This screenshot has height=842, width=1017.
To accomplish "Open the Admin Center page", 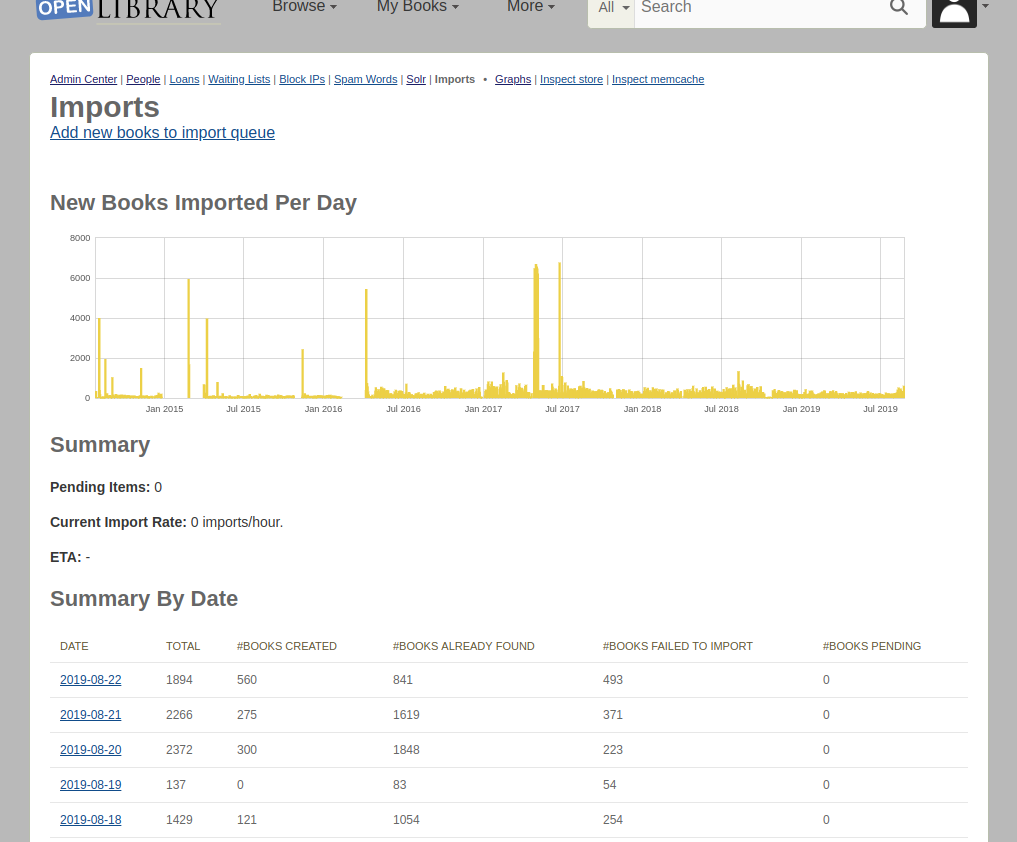I will [x=83, y=79].
